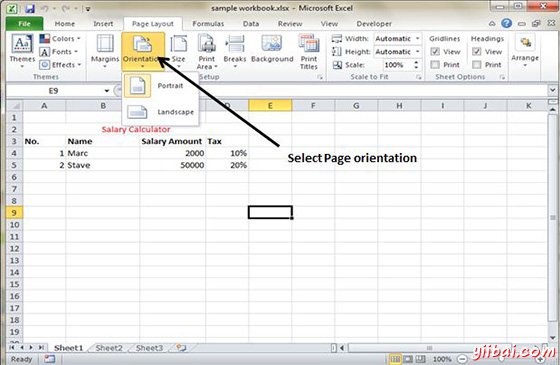Open the Fonts theme menu
560x365 pixels.
point(59,52)
